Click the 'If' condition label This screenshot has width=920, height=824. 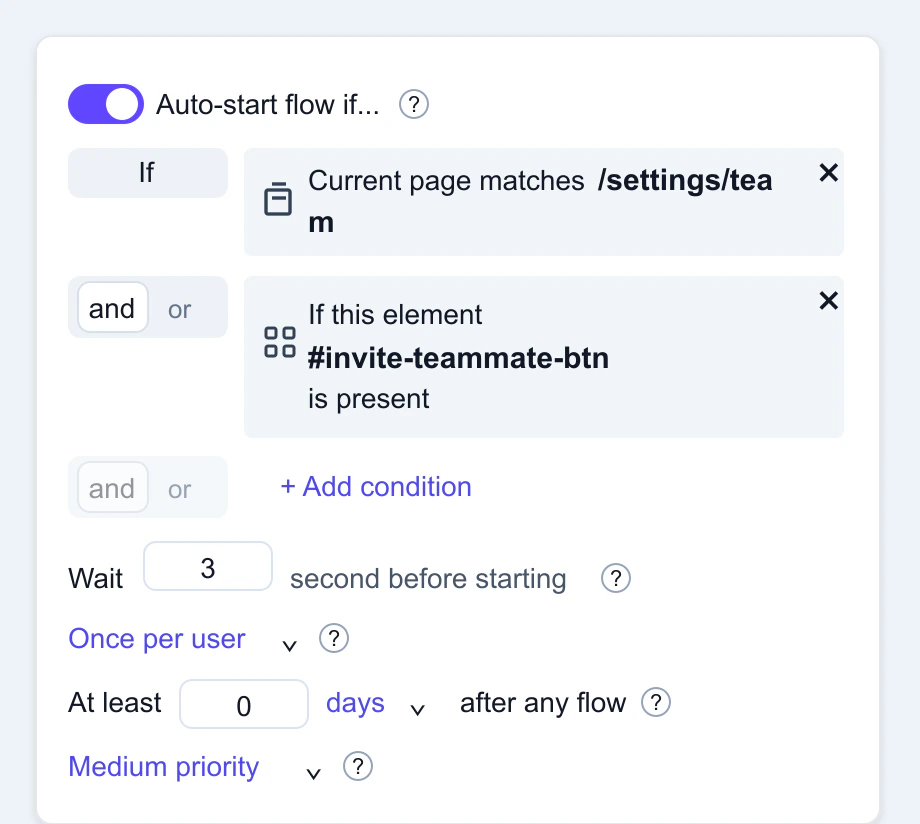point(147,172)
